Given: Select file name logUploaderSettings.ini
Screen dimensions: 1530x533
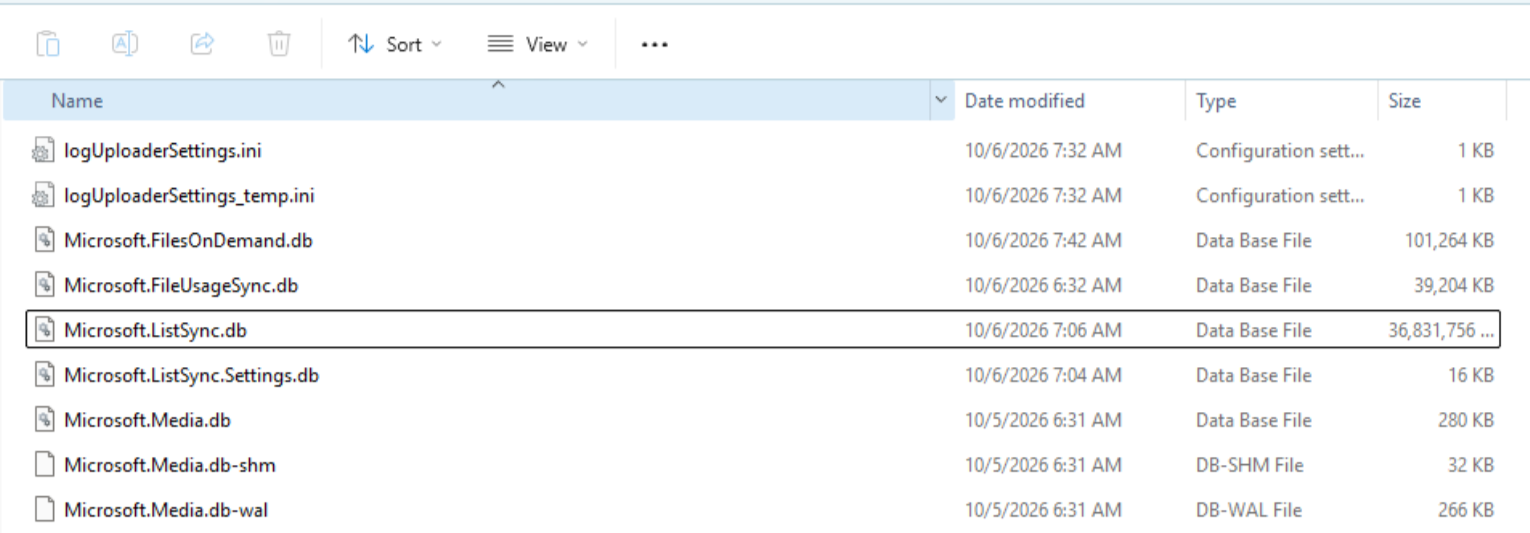Looking at the screenshot, I should point(163,151).
